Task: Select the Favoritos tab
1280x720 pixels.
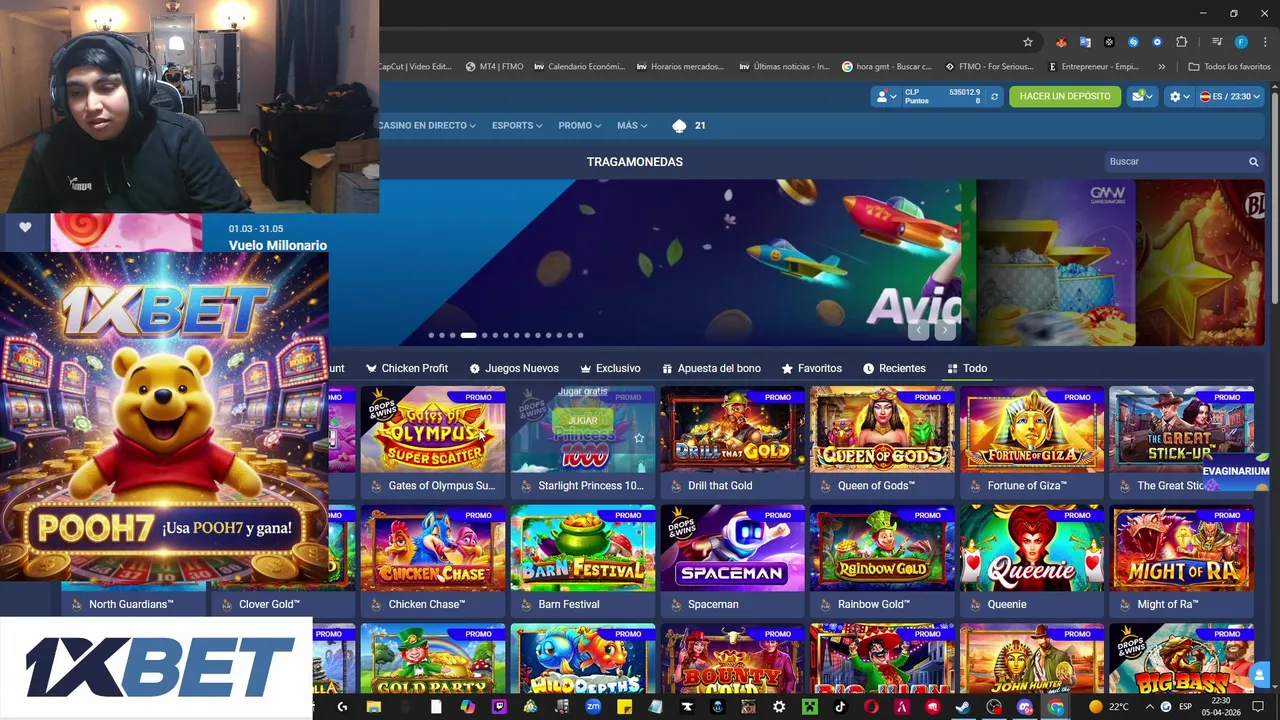Action: click(812, 368)
